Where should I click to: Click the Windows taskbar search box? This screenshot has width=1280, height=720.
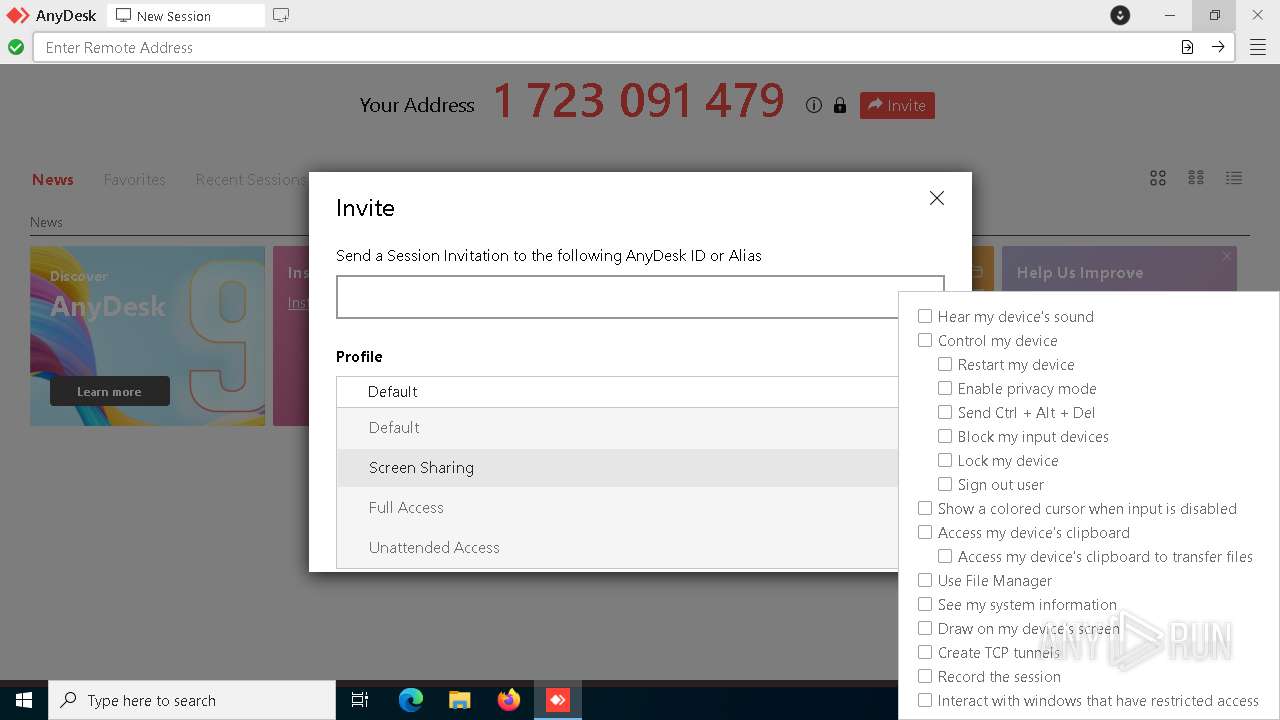(x=192, y=700)
